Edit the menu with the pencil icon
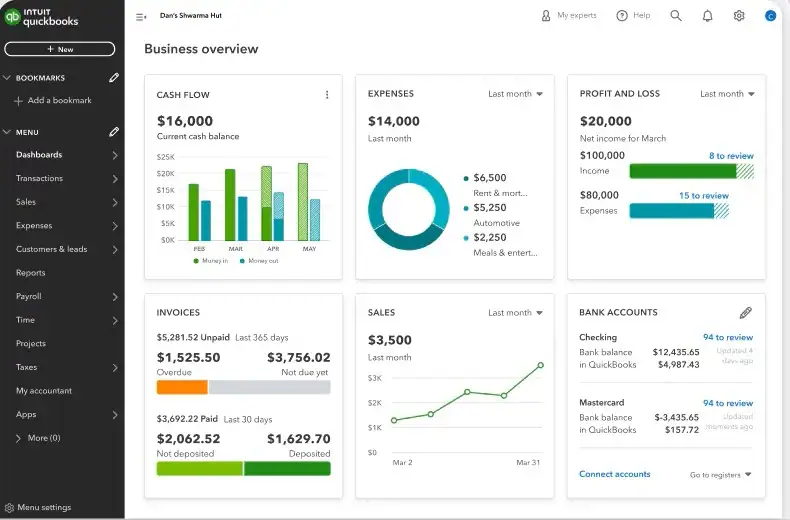Image resolution: width=790 pixels, height=520 pixels. [114, 132]
